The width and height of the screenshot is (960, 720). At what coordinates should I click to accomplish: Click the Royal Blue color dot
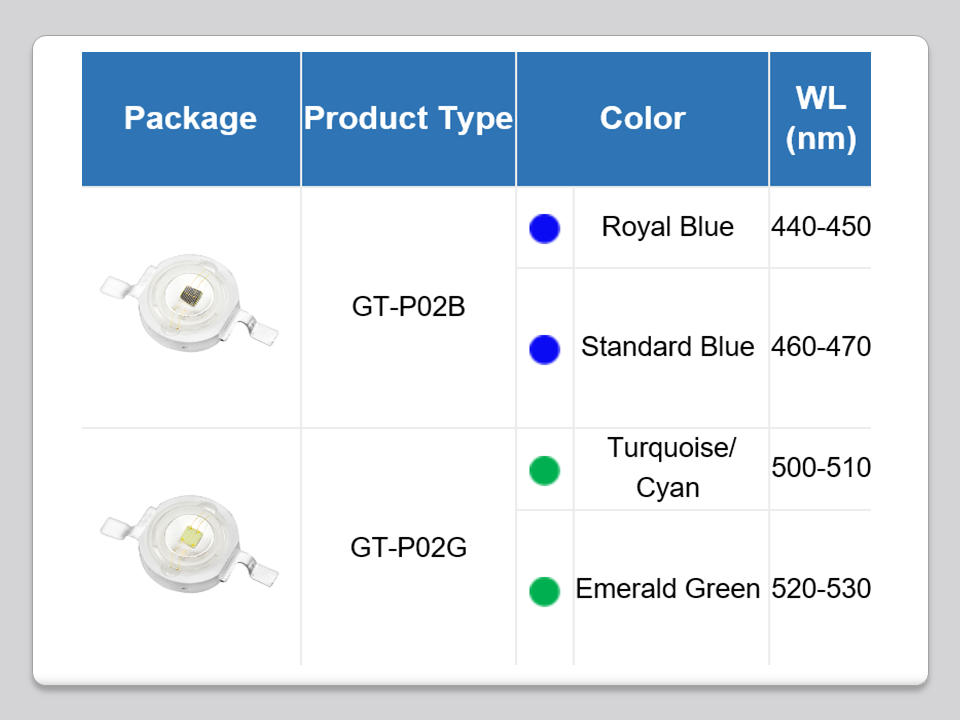pyautogui.click(x=545, y=228)
